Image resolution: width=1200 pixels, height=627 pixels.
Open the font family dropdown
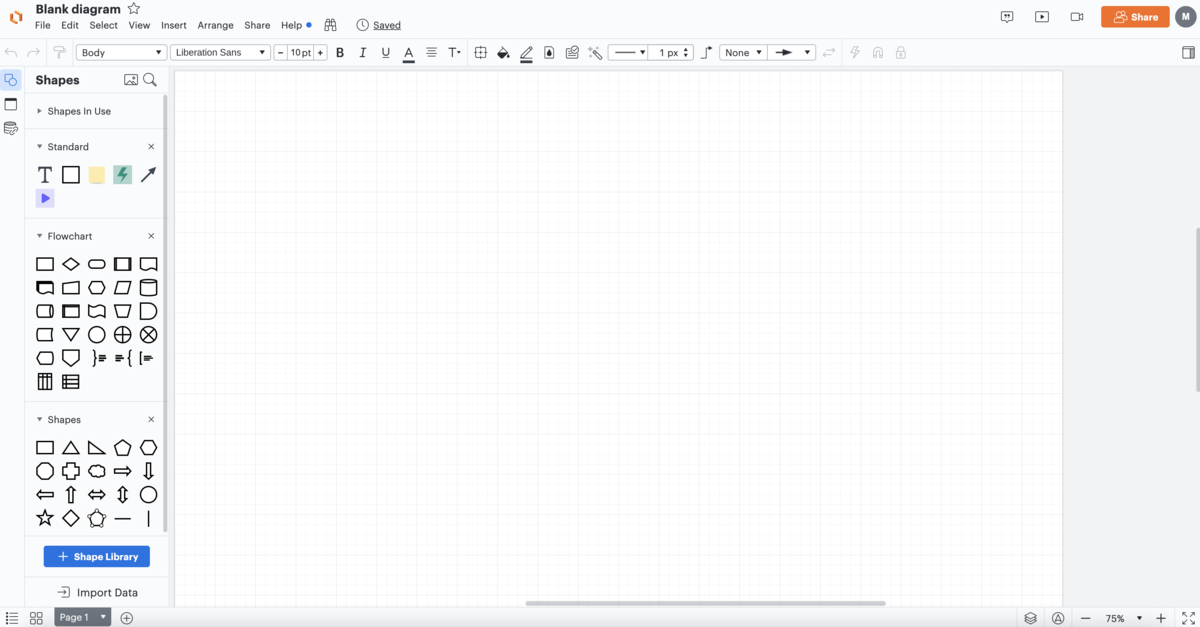click(220, 52)
